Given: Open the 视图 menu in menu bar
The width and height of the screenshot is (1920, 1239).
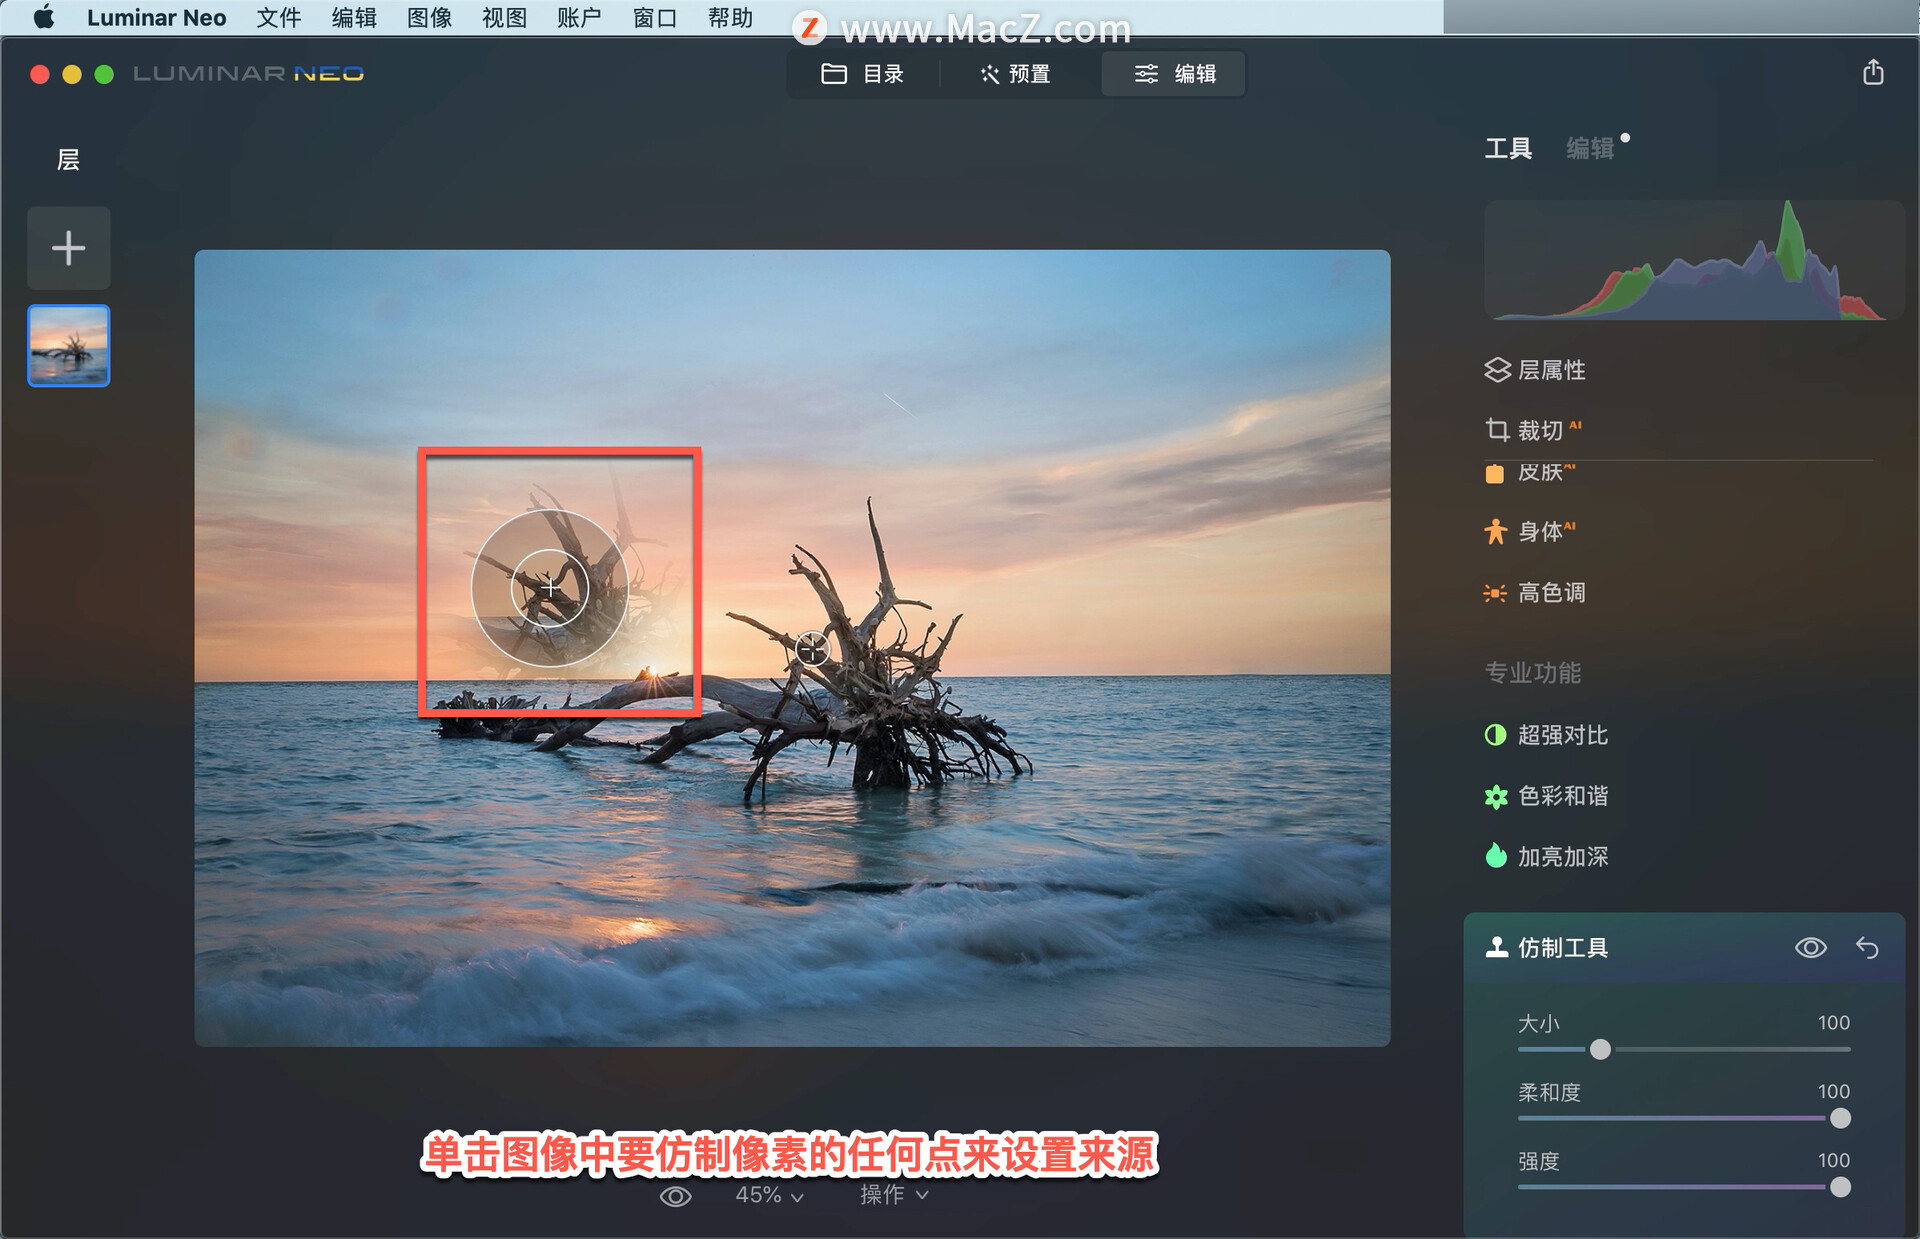Looking at the screenshot, I should 504,17.
